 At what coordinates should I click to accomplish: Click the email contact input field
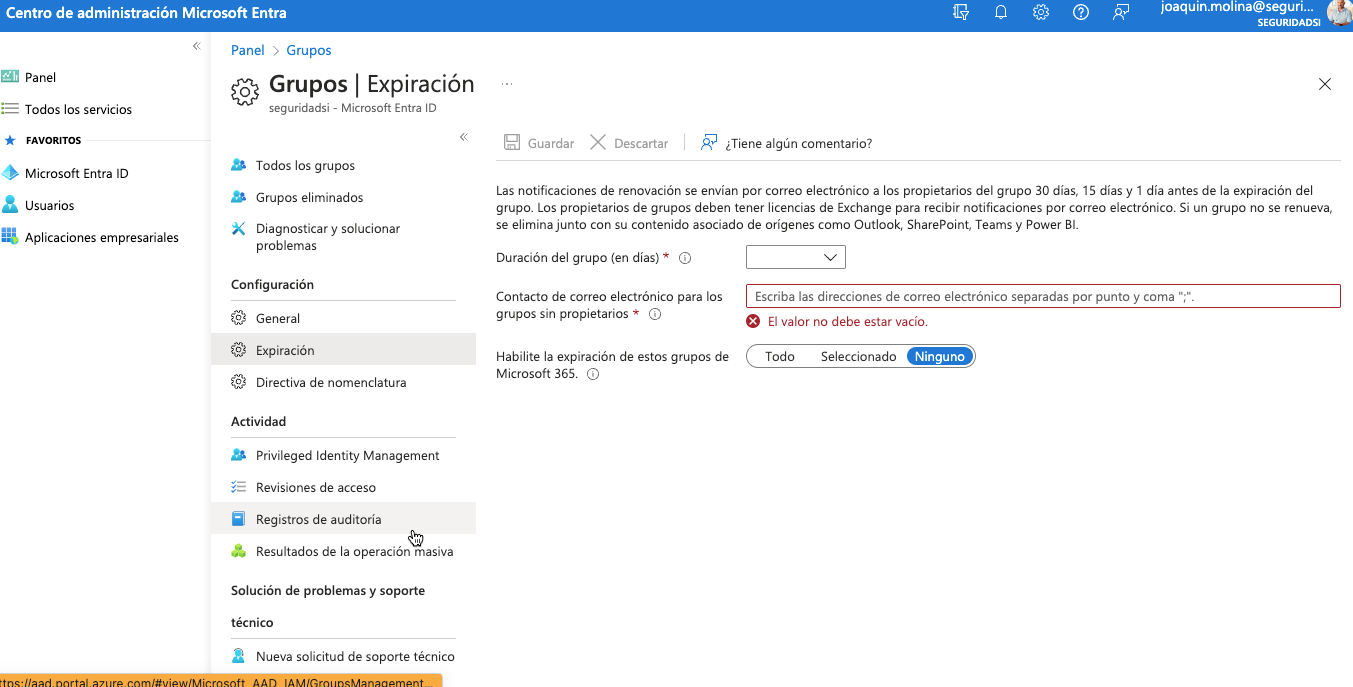click(1042, 296)
